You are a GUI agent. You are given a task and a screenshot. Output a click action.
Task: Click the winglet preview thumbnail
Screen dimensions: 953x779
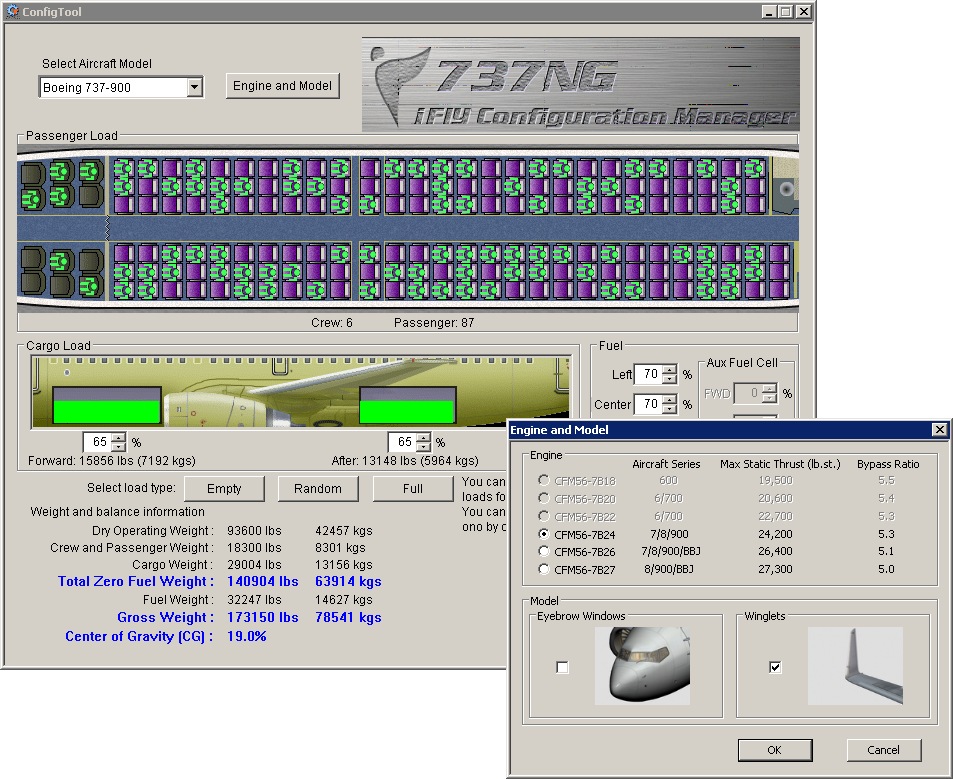pyautogui.click(x=855, y=666)
